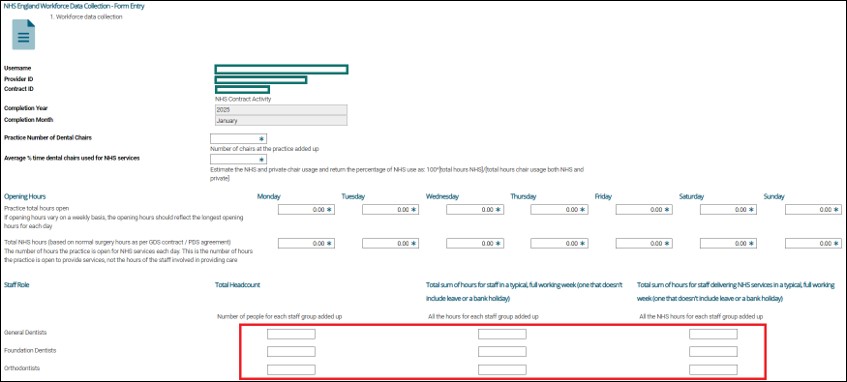Screen dimensions: 847x382
Task: Click Foundation Dentists NHS weekly hours field
Action: 713,352
